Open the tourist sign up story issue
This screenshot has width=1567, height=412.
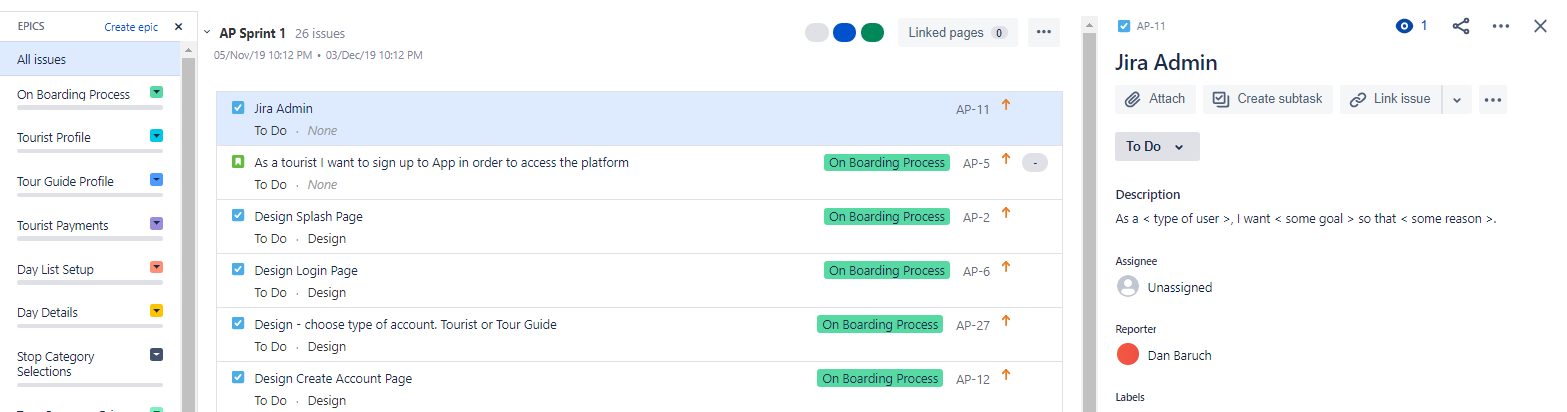(x=441, y=162)
